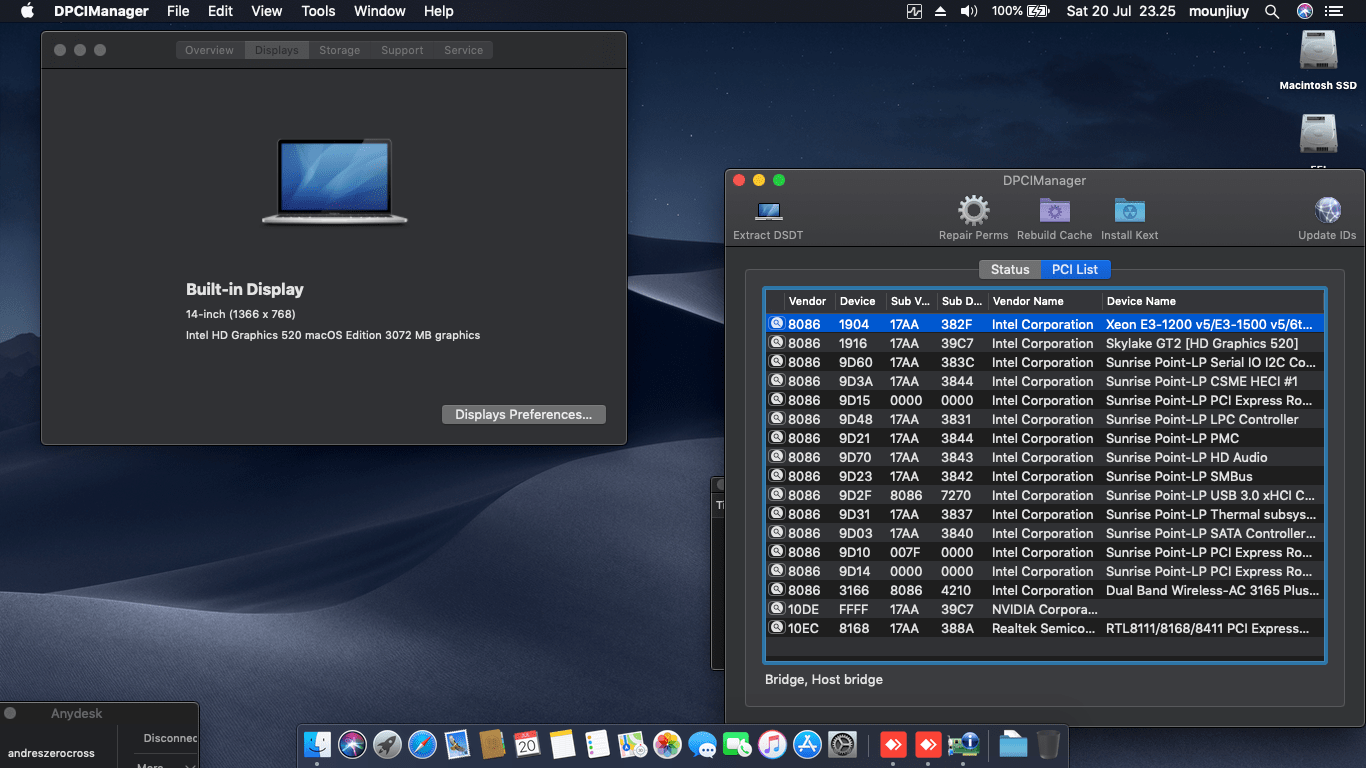Switch to the Storage tab
Viewport: 1366px width, 768px height.
[x=340, y=50]
